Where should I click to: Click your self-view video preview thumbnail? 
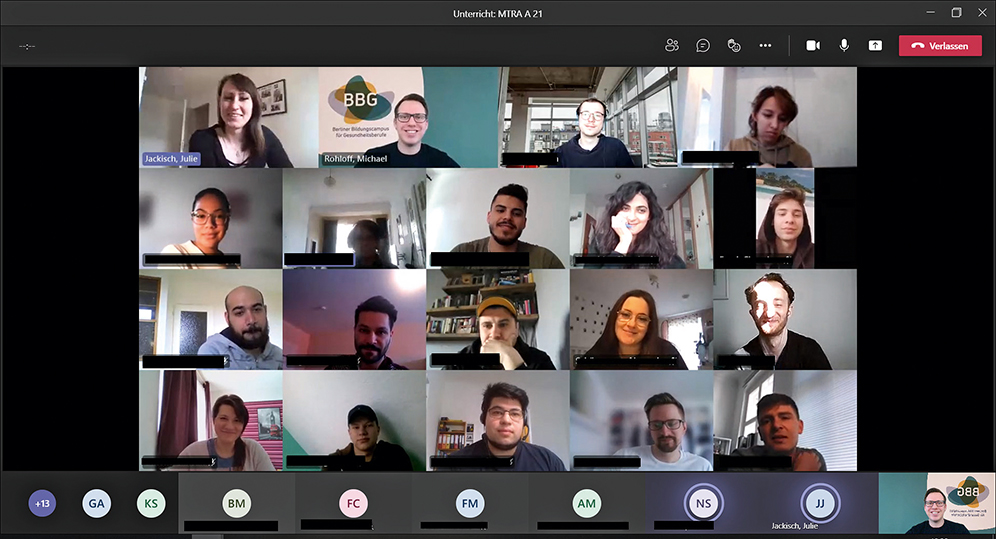coord(936,503)
